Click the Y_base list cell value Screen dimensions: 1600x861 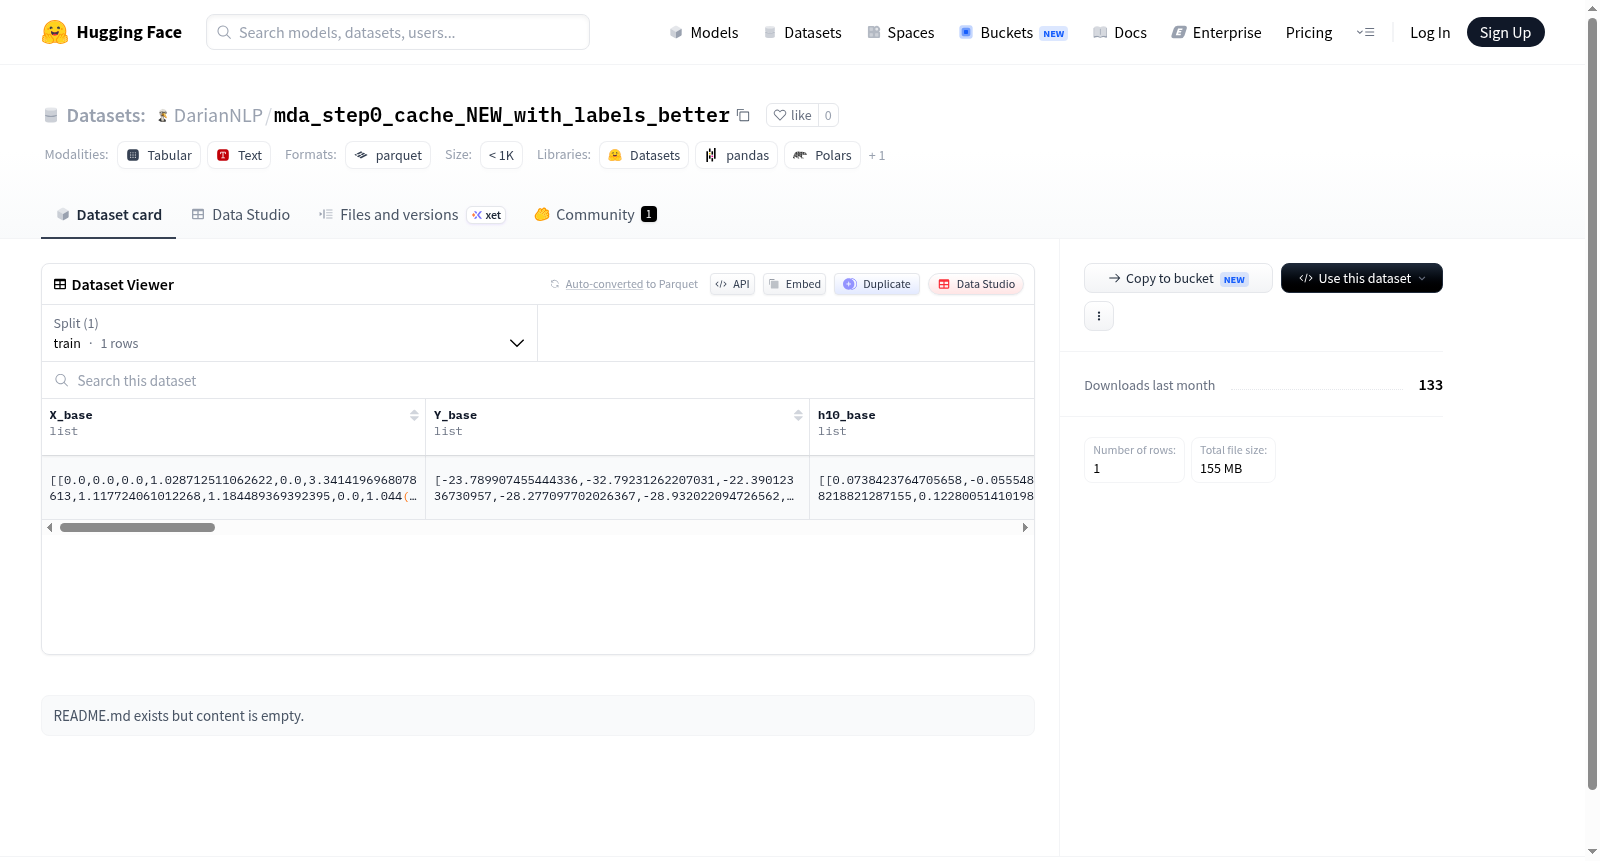(617, 488)
